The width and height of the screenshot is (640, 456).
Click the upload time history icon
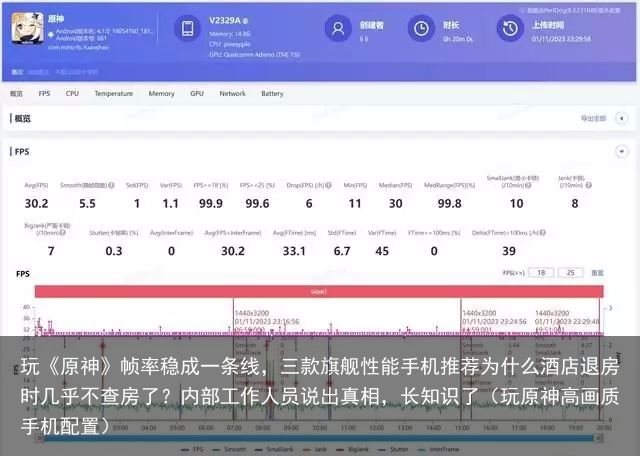coord(510,28)
